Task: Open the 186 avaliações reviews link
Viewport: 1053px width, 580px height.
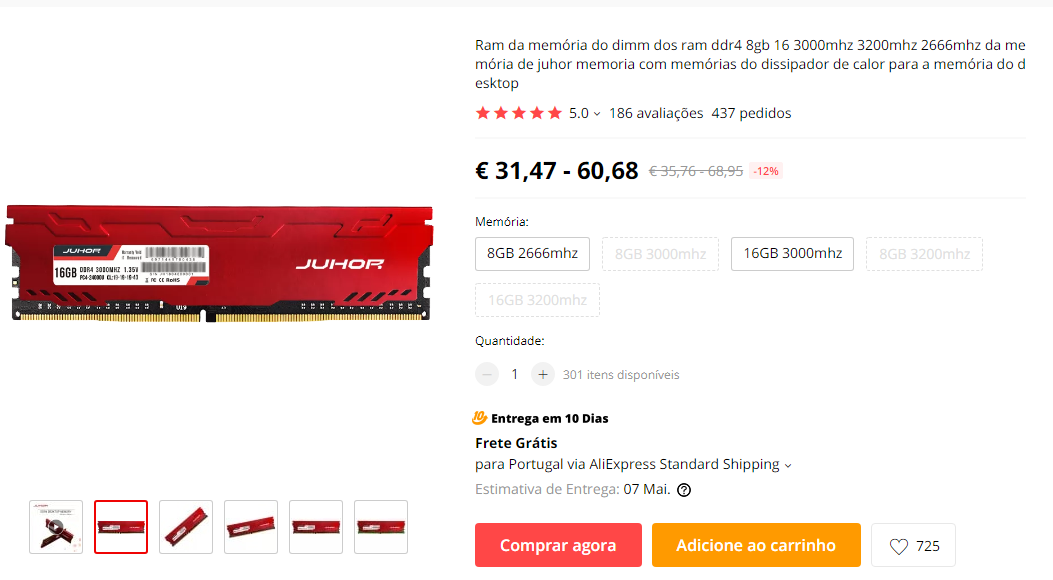Action: 656,113
